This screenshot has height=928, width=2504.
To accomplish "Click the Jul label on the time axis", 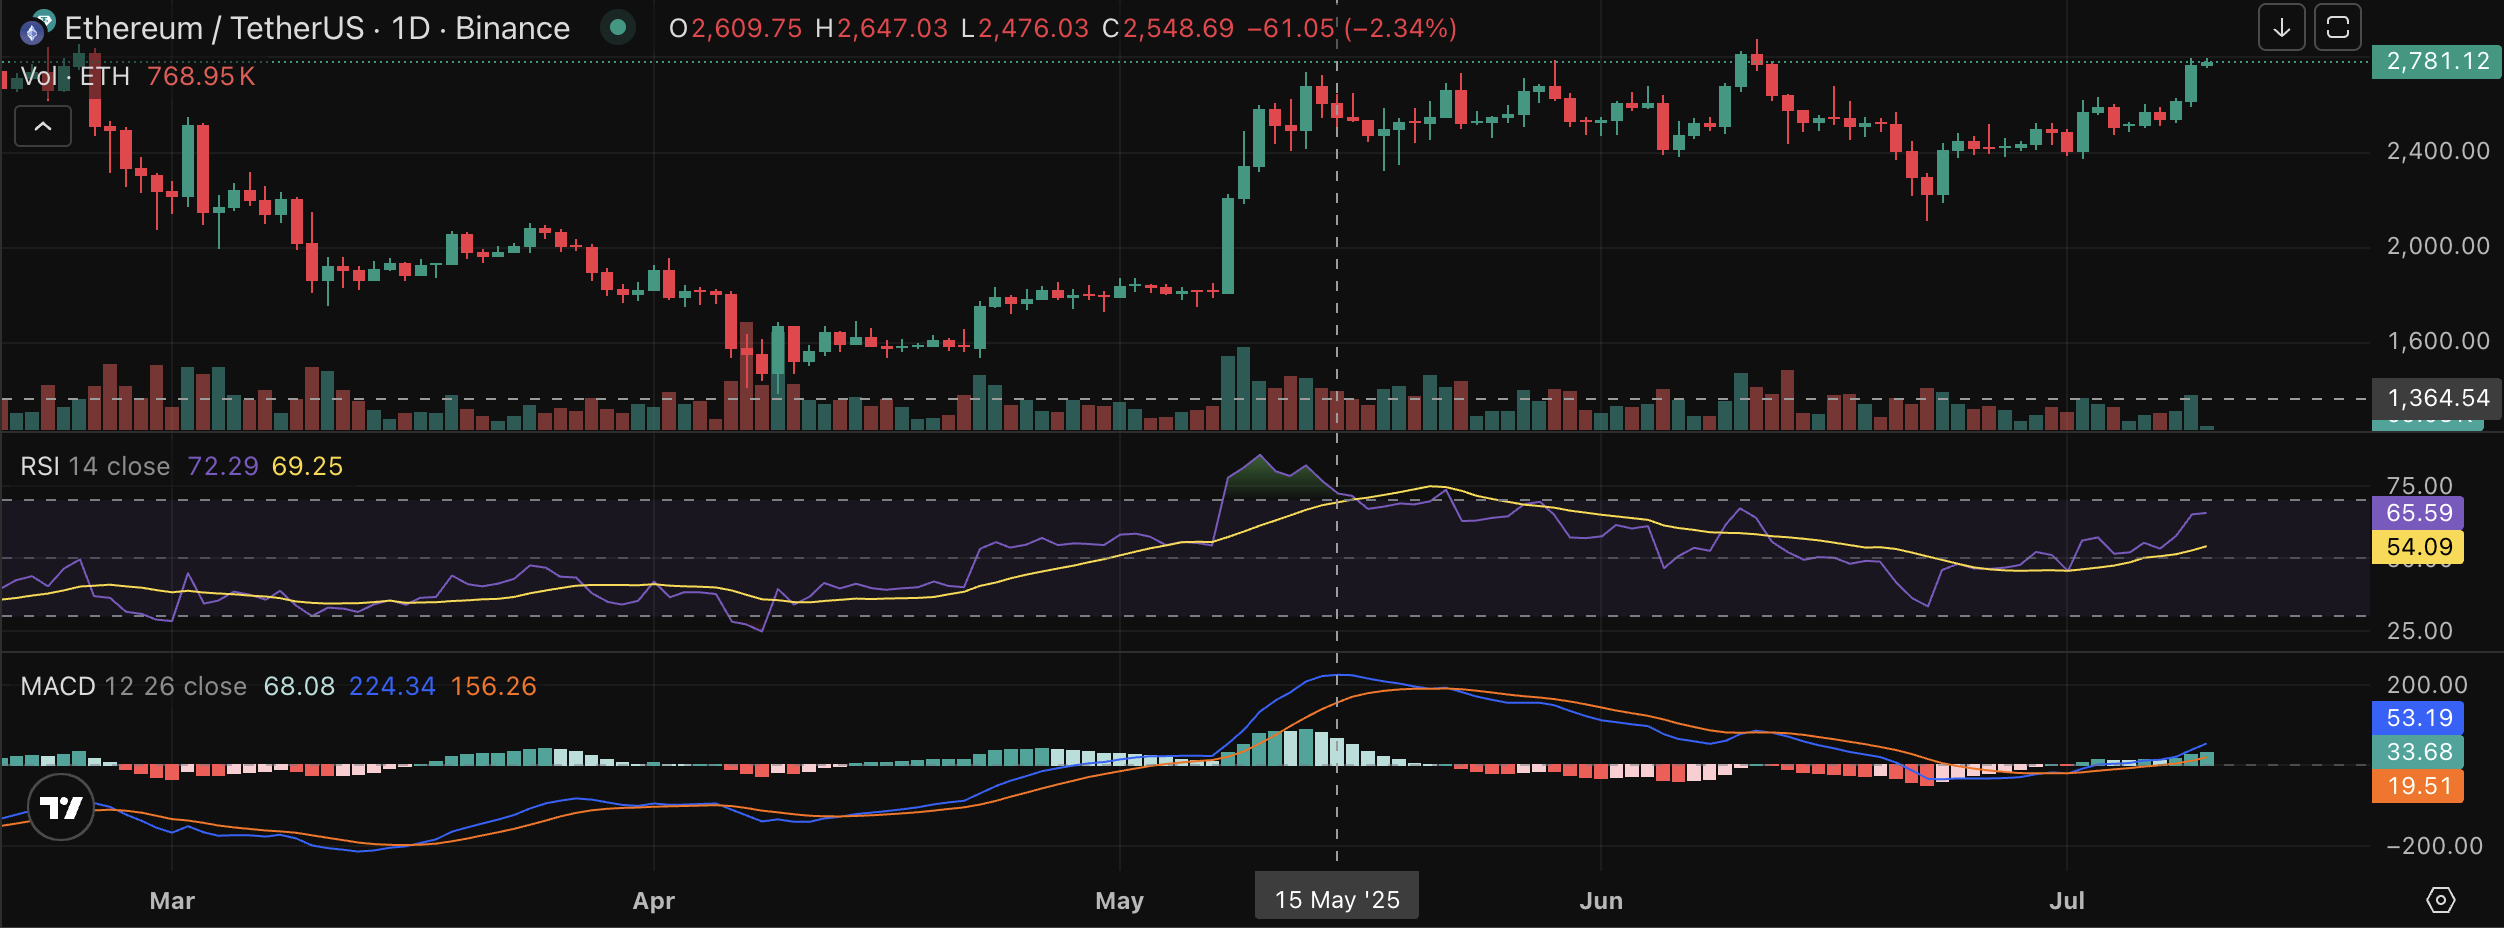I will [x=2067, y=901].
